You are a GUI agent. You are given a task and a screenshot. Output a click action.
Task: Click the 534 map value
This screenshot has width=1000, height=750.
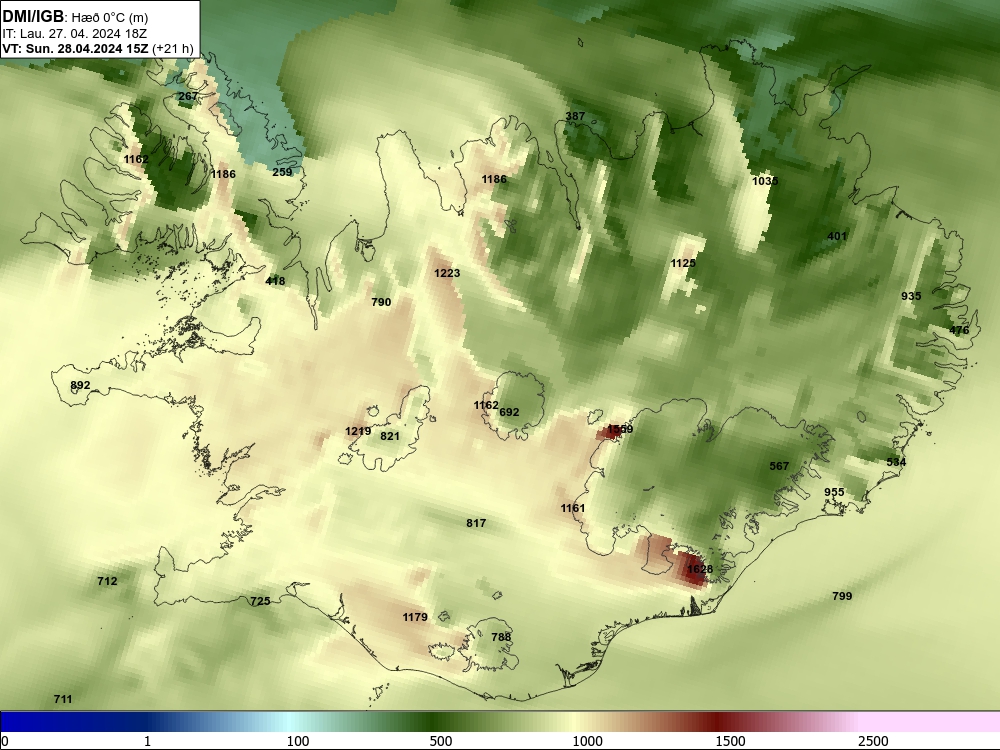click(x=896, y=462)
